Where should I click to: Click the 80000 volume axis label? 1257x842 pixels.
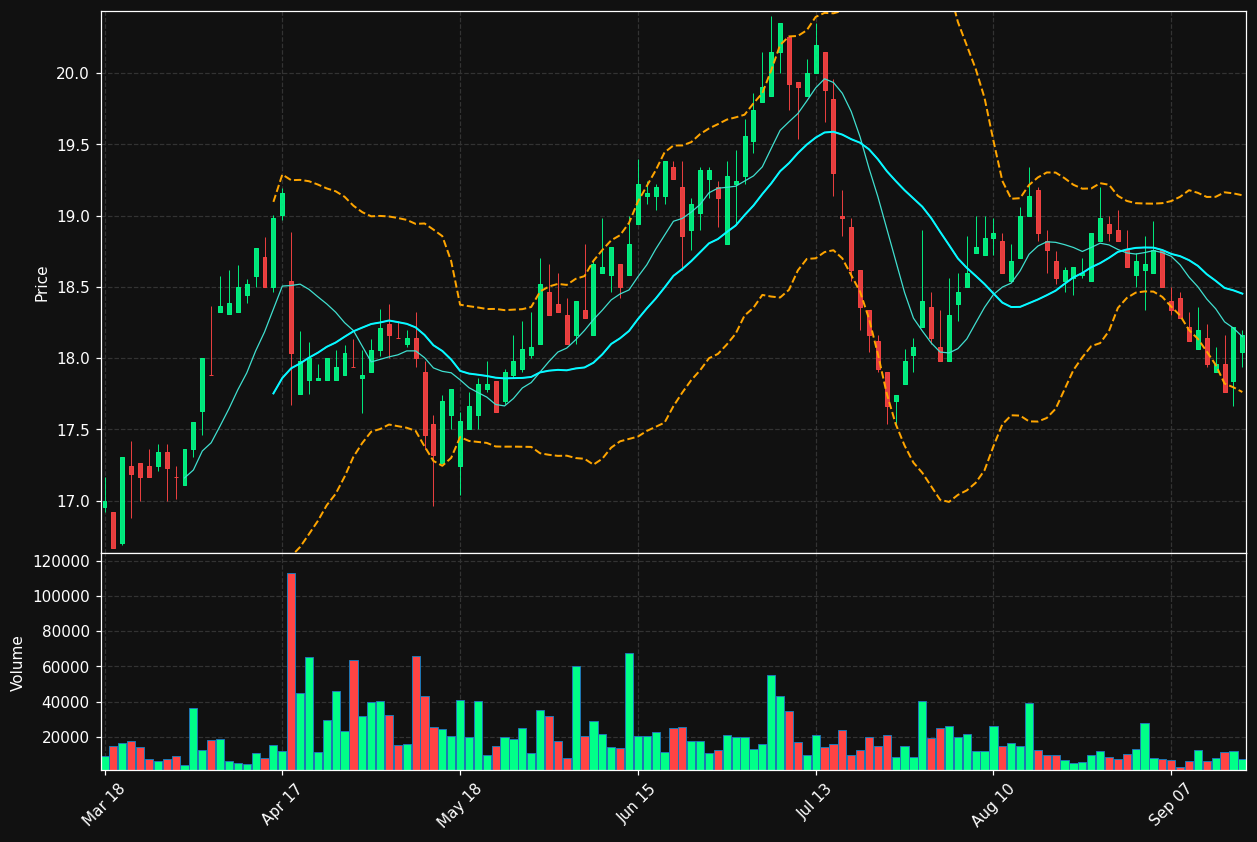pos(65,632)
